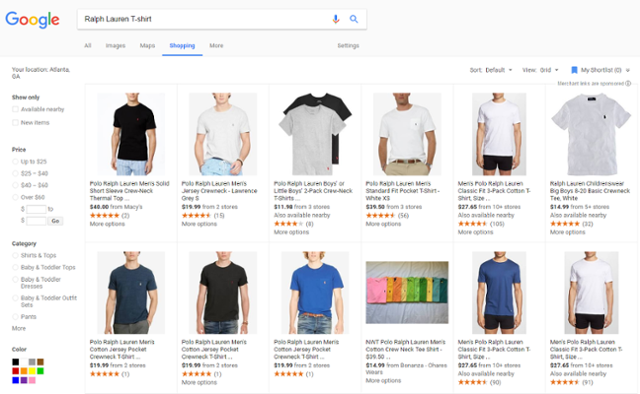Pick the yellow color swatch
The height and width of the screenshot is (394, 640).
coord(32,371)
